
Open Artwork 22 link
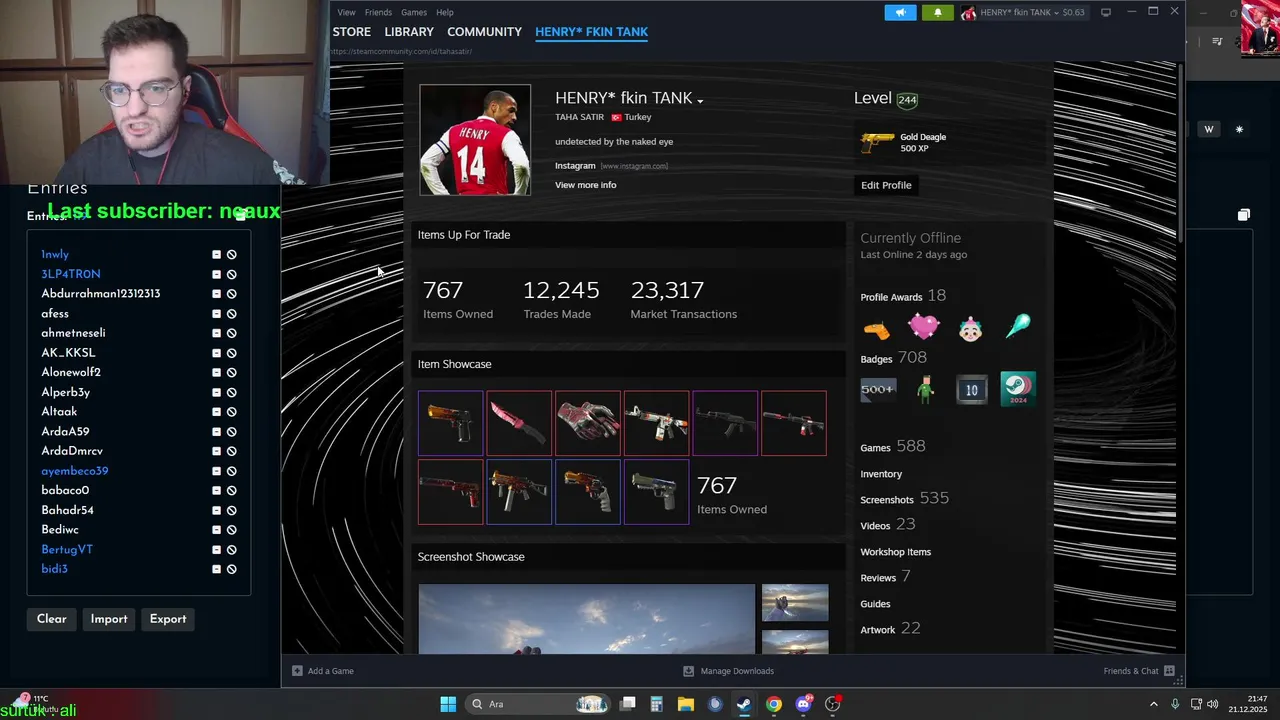890,629
